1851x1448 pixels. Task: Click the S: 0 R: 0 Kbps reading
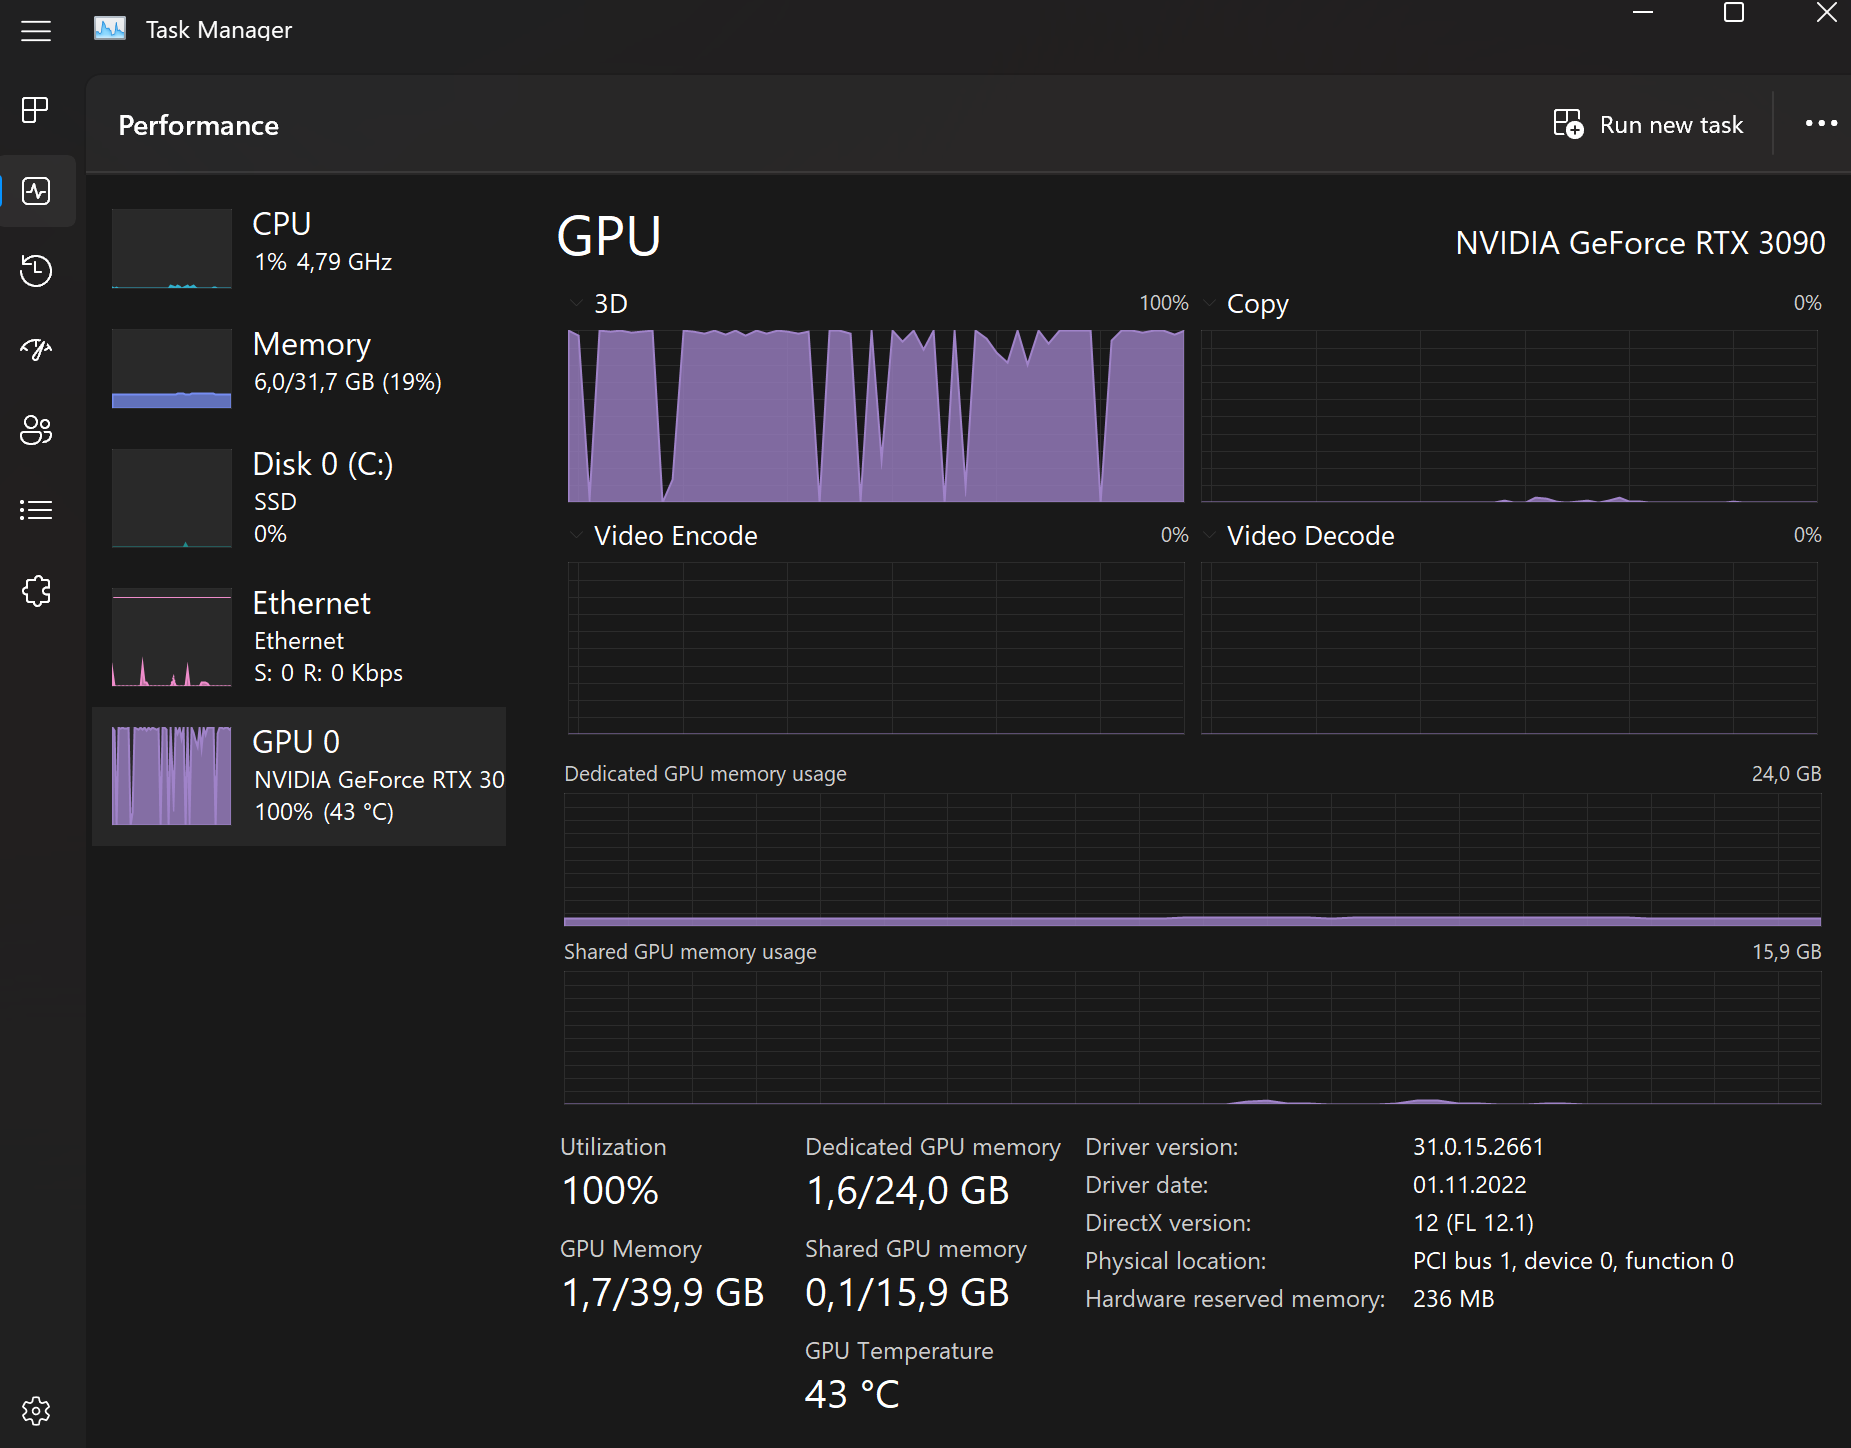point(328,673)
